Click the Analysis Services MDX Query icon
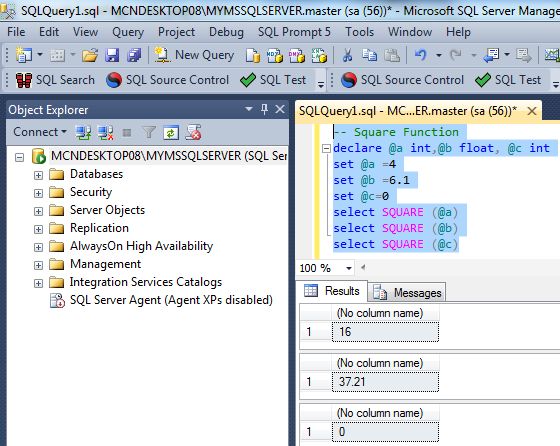560x446 pixels. point(275,56)
